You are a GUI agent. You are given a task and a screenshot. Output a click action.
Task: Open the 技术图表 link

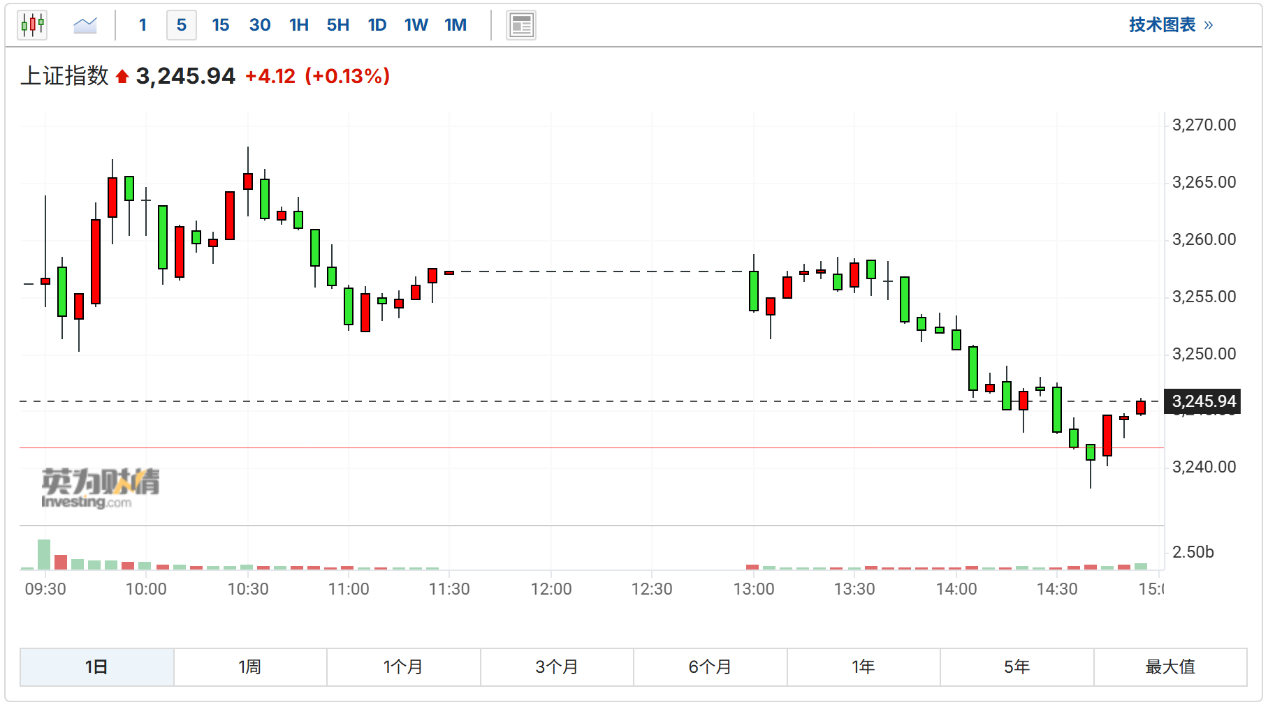(x=1171, y=25)
